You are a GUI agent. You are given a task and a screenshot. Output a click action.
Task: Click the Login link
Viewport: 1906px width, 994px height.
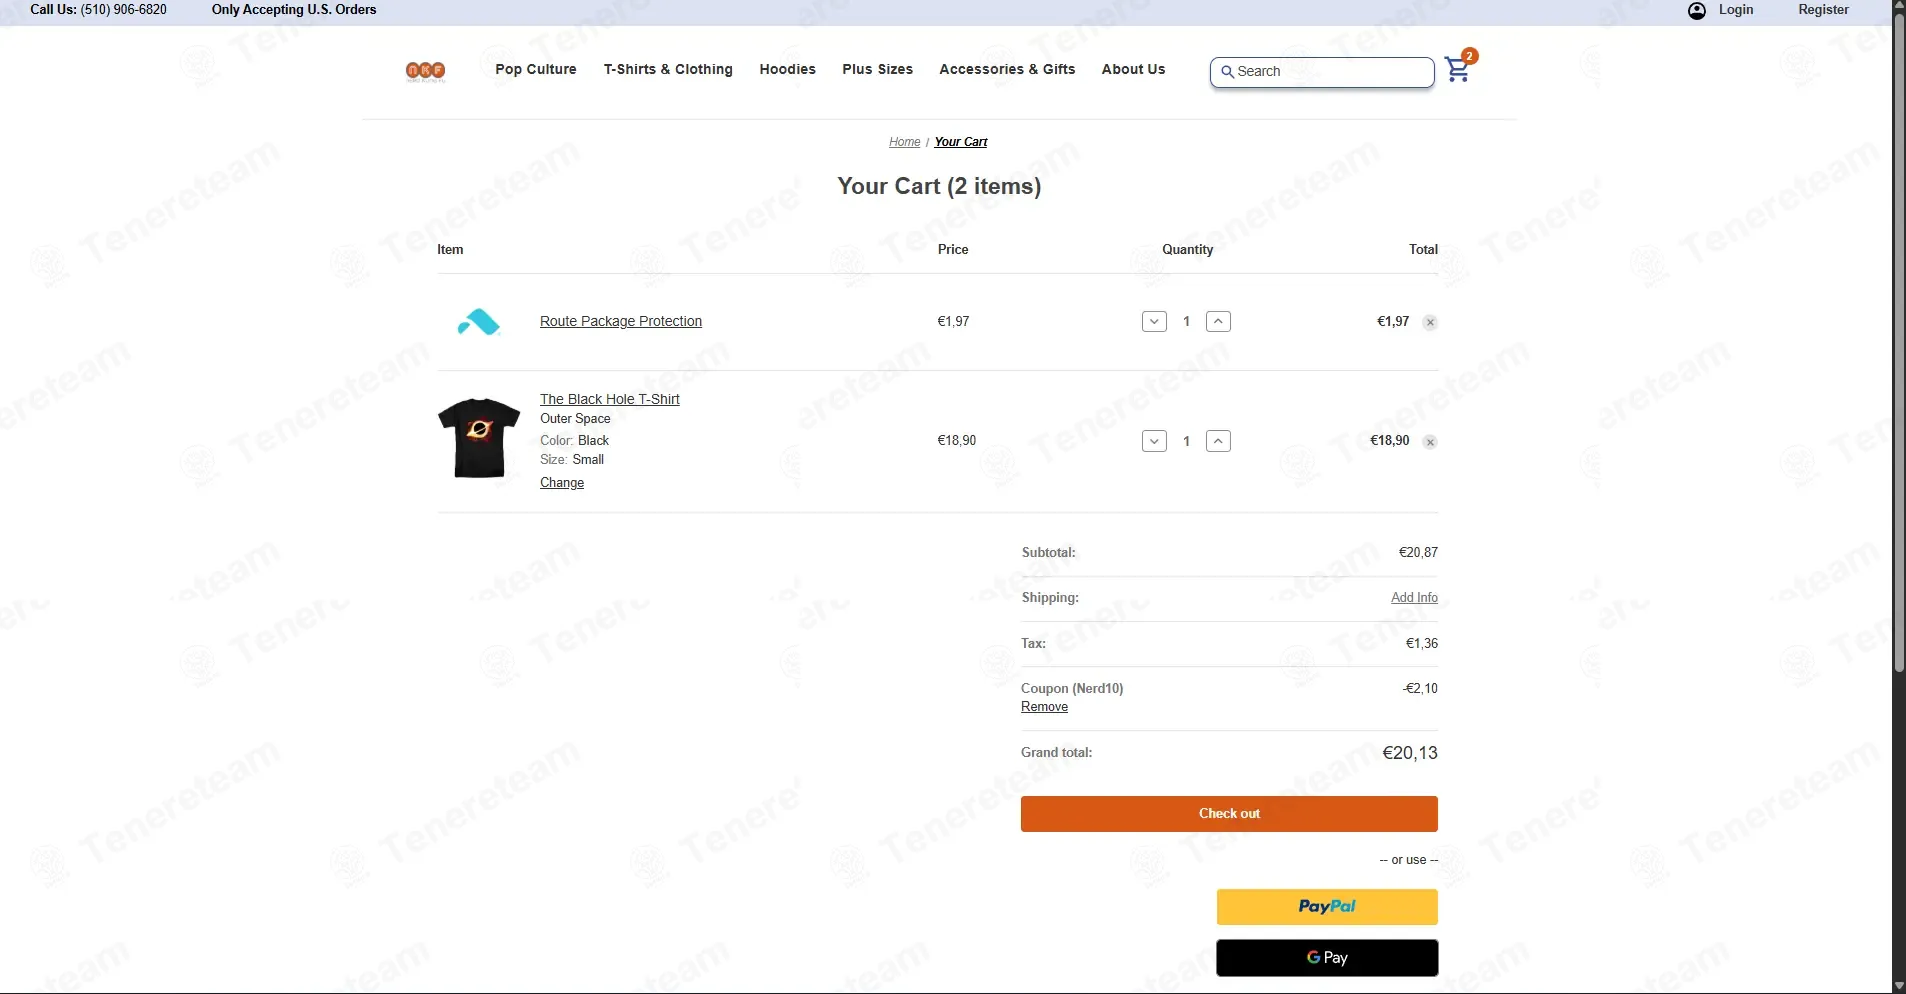click(x=1736, y=10)
